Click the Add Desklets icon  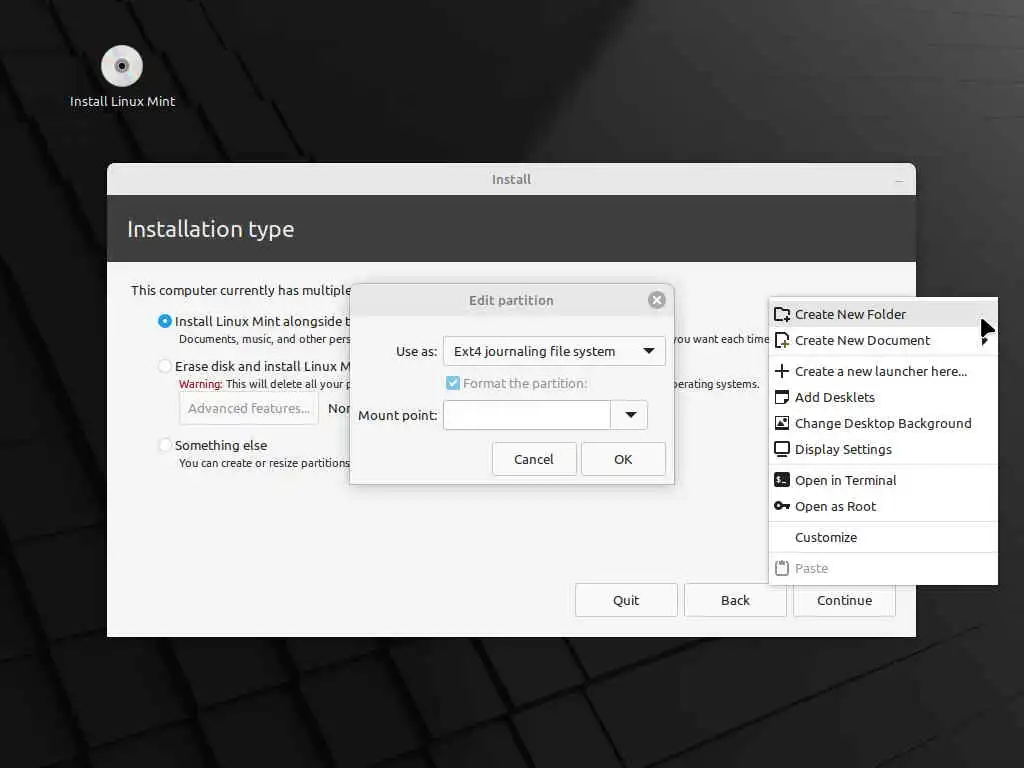pos(782,398)
